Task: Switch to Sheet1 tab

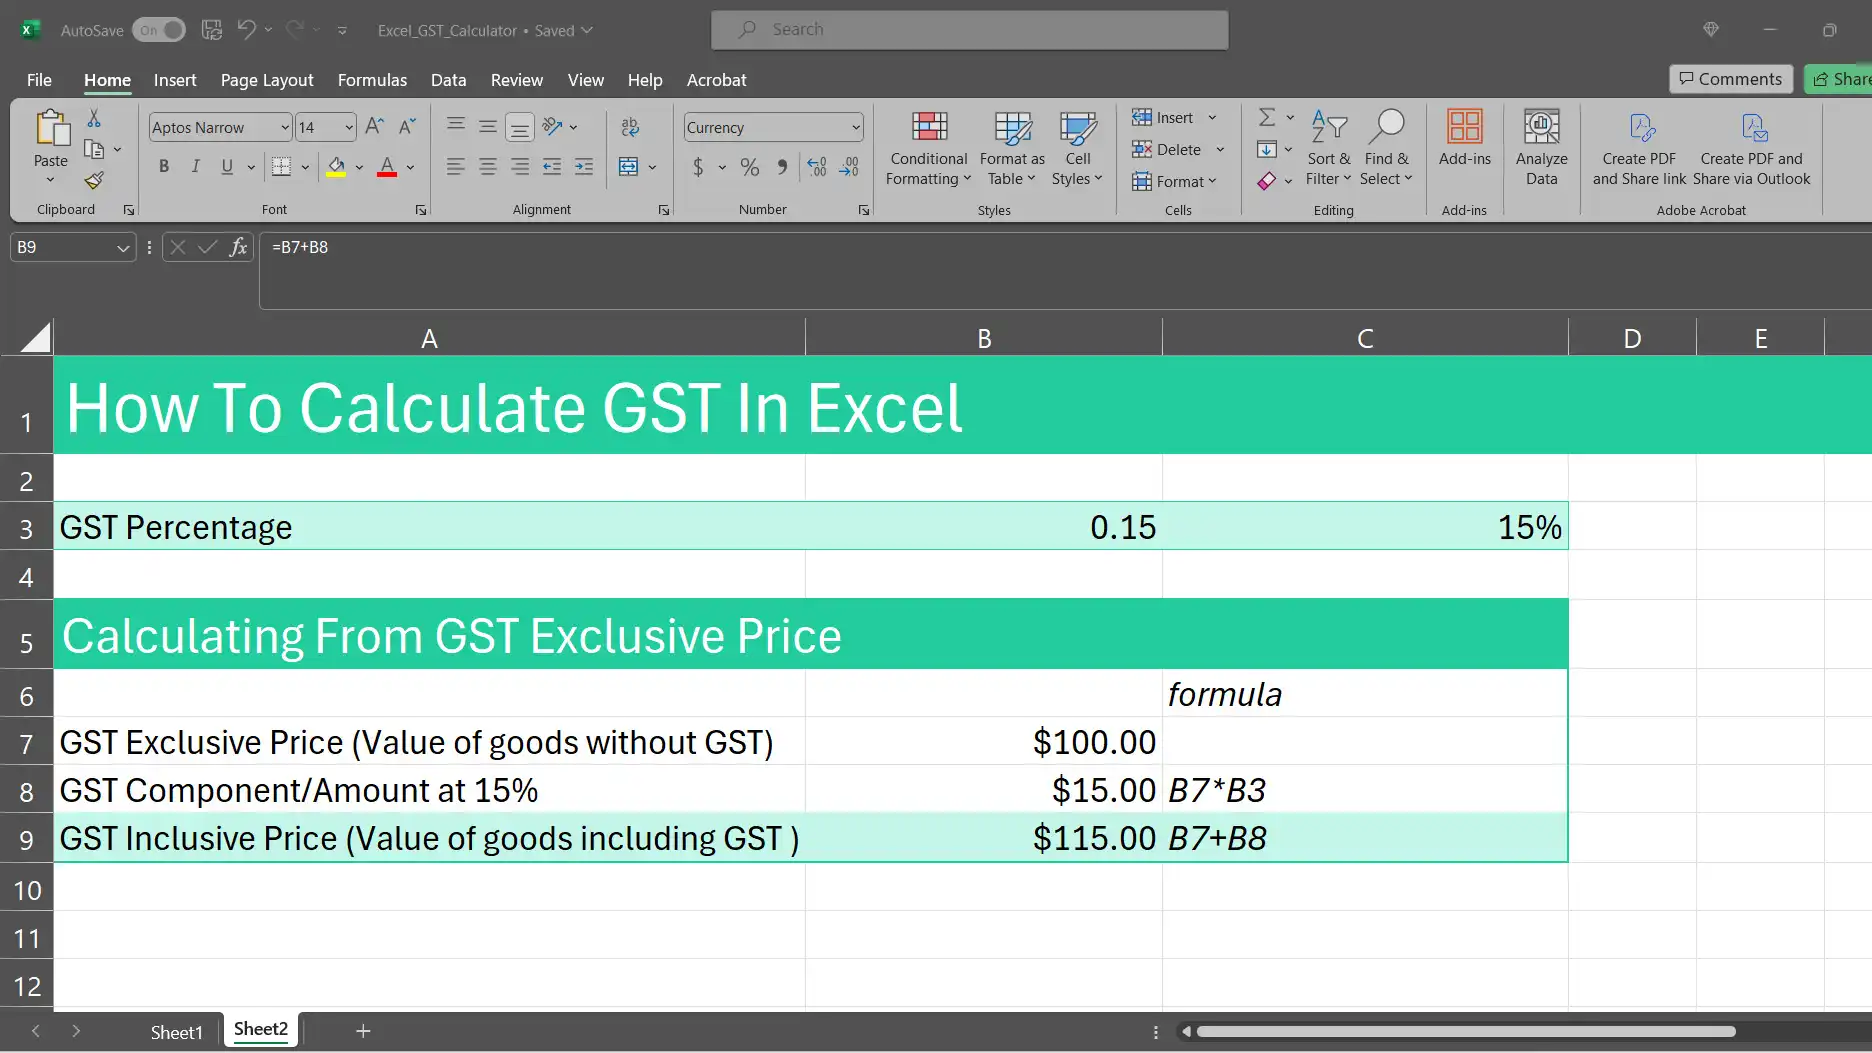Action: 176,1032
